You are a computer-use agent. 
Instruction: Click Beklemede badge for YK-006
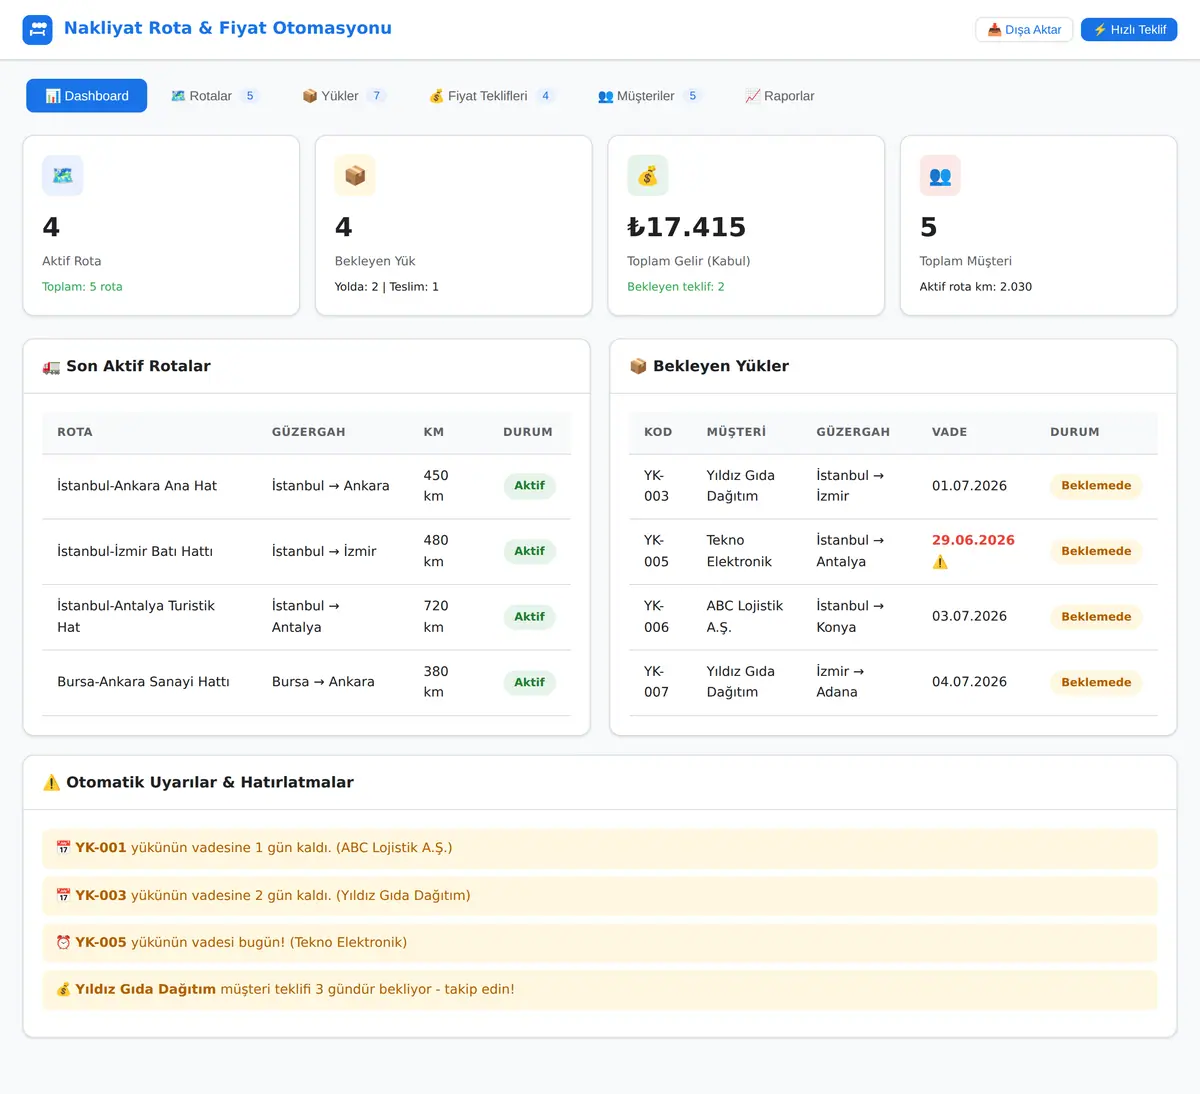(1096, 617)
